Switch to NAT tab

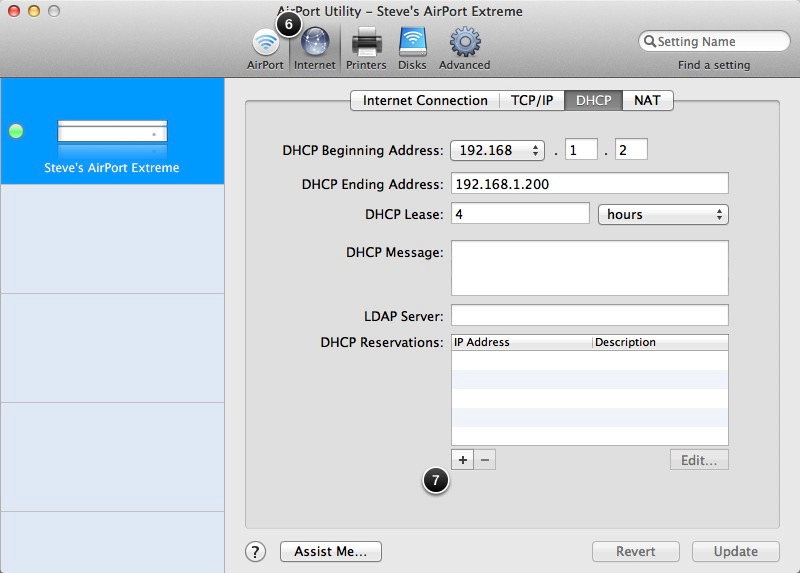pyautogui.click(x=647, y=100)
